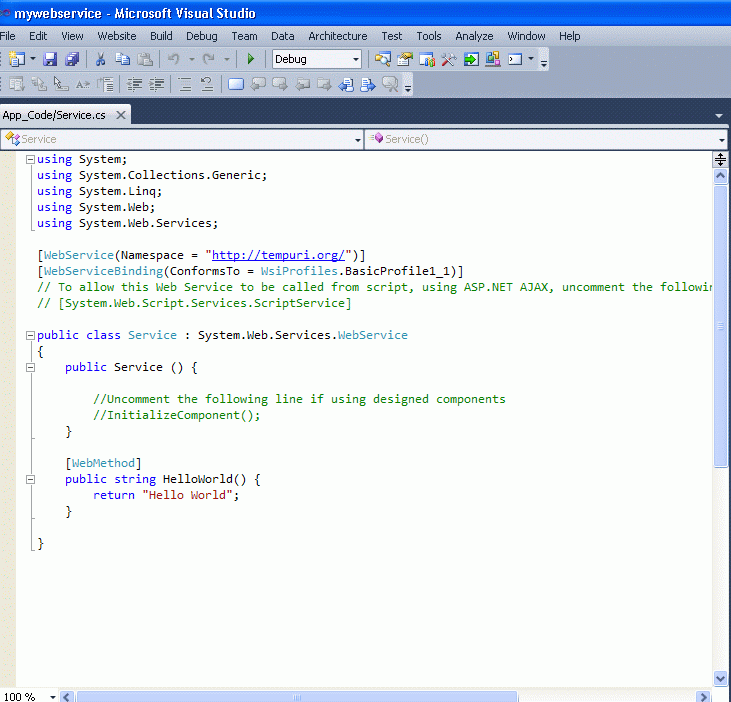Click the Cut scissors icon
Viewport: 731px width, 702px height.
tap(101, 60)
